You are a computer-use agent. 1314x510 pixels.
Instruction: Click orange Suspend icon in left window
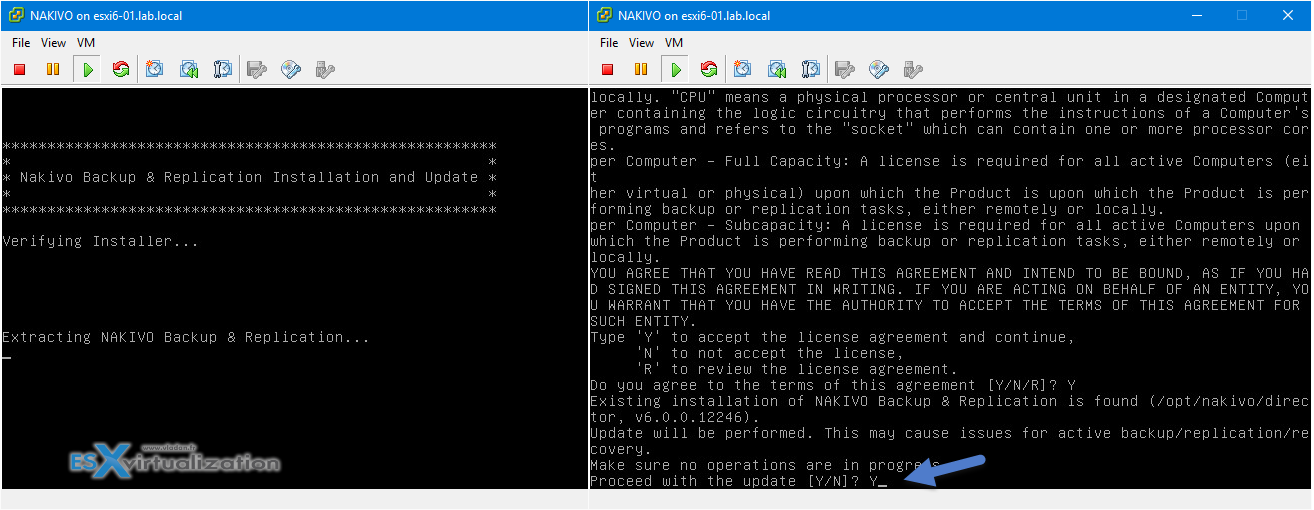coord(53,69)
